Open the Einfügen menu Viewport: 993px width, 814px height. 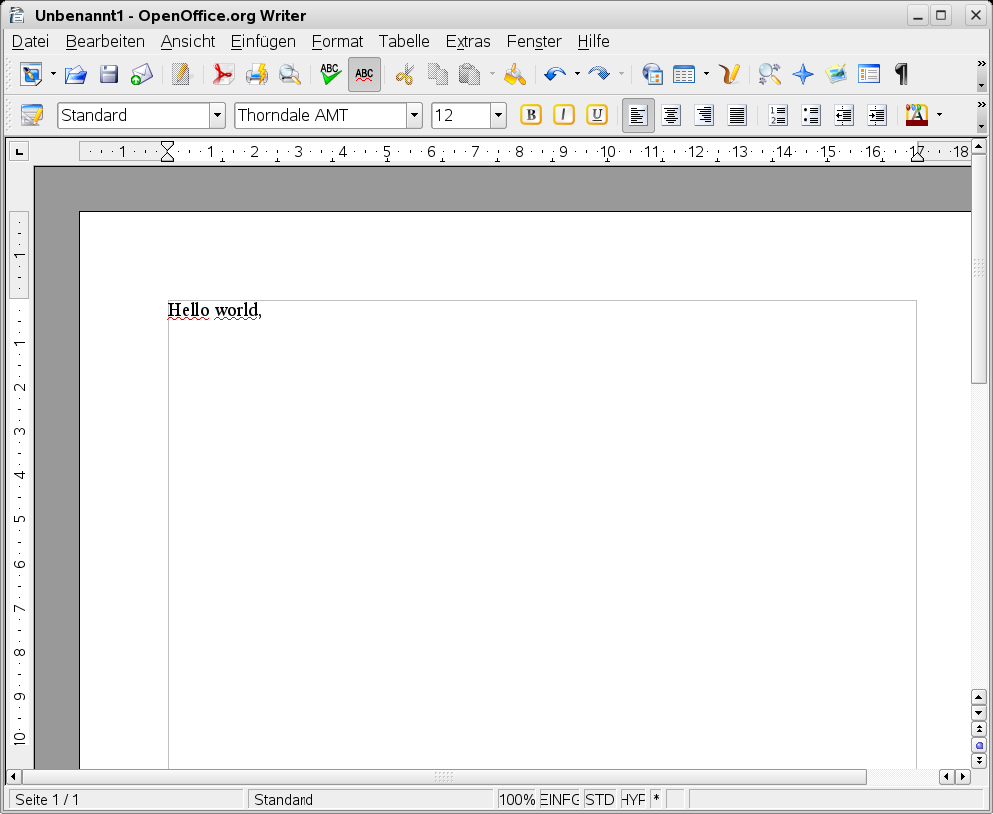[262, 41]
